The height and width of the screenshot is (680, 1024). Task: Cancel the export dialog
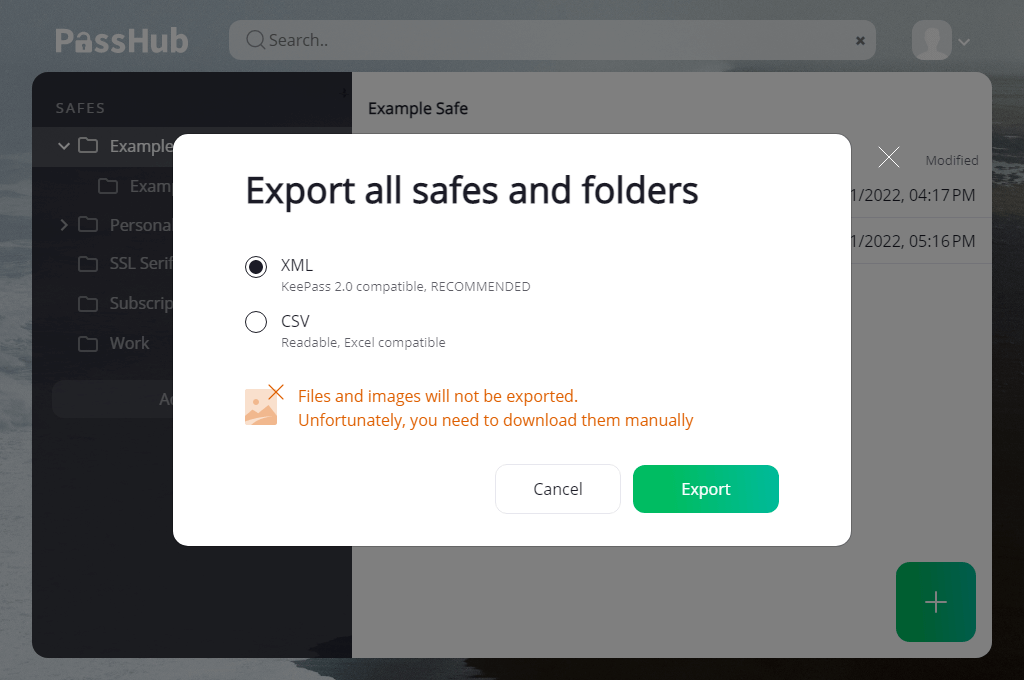[x=558, y=489]
